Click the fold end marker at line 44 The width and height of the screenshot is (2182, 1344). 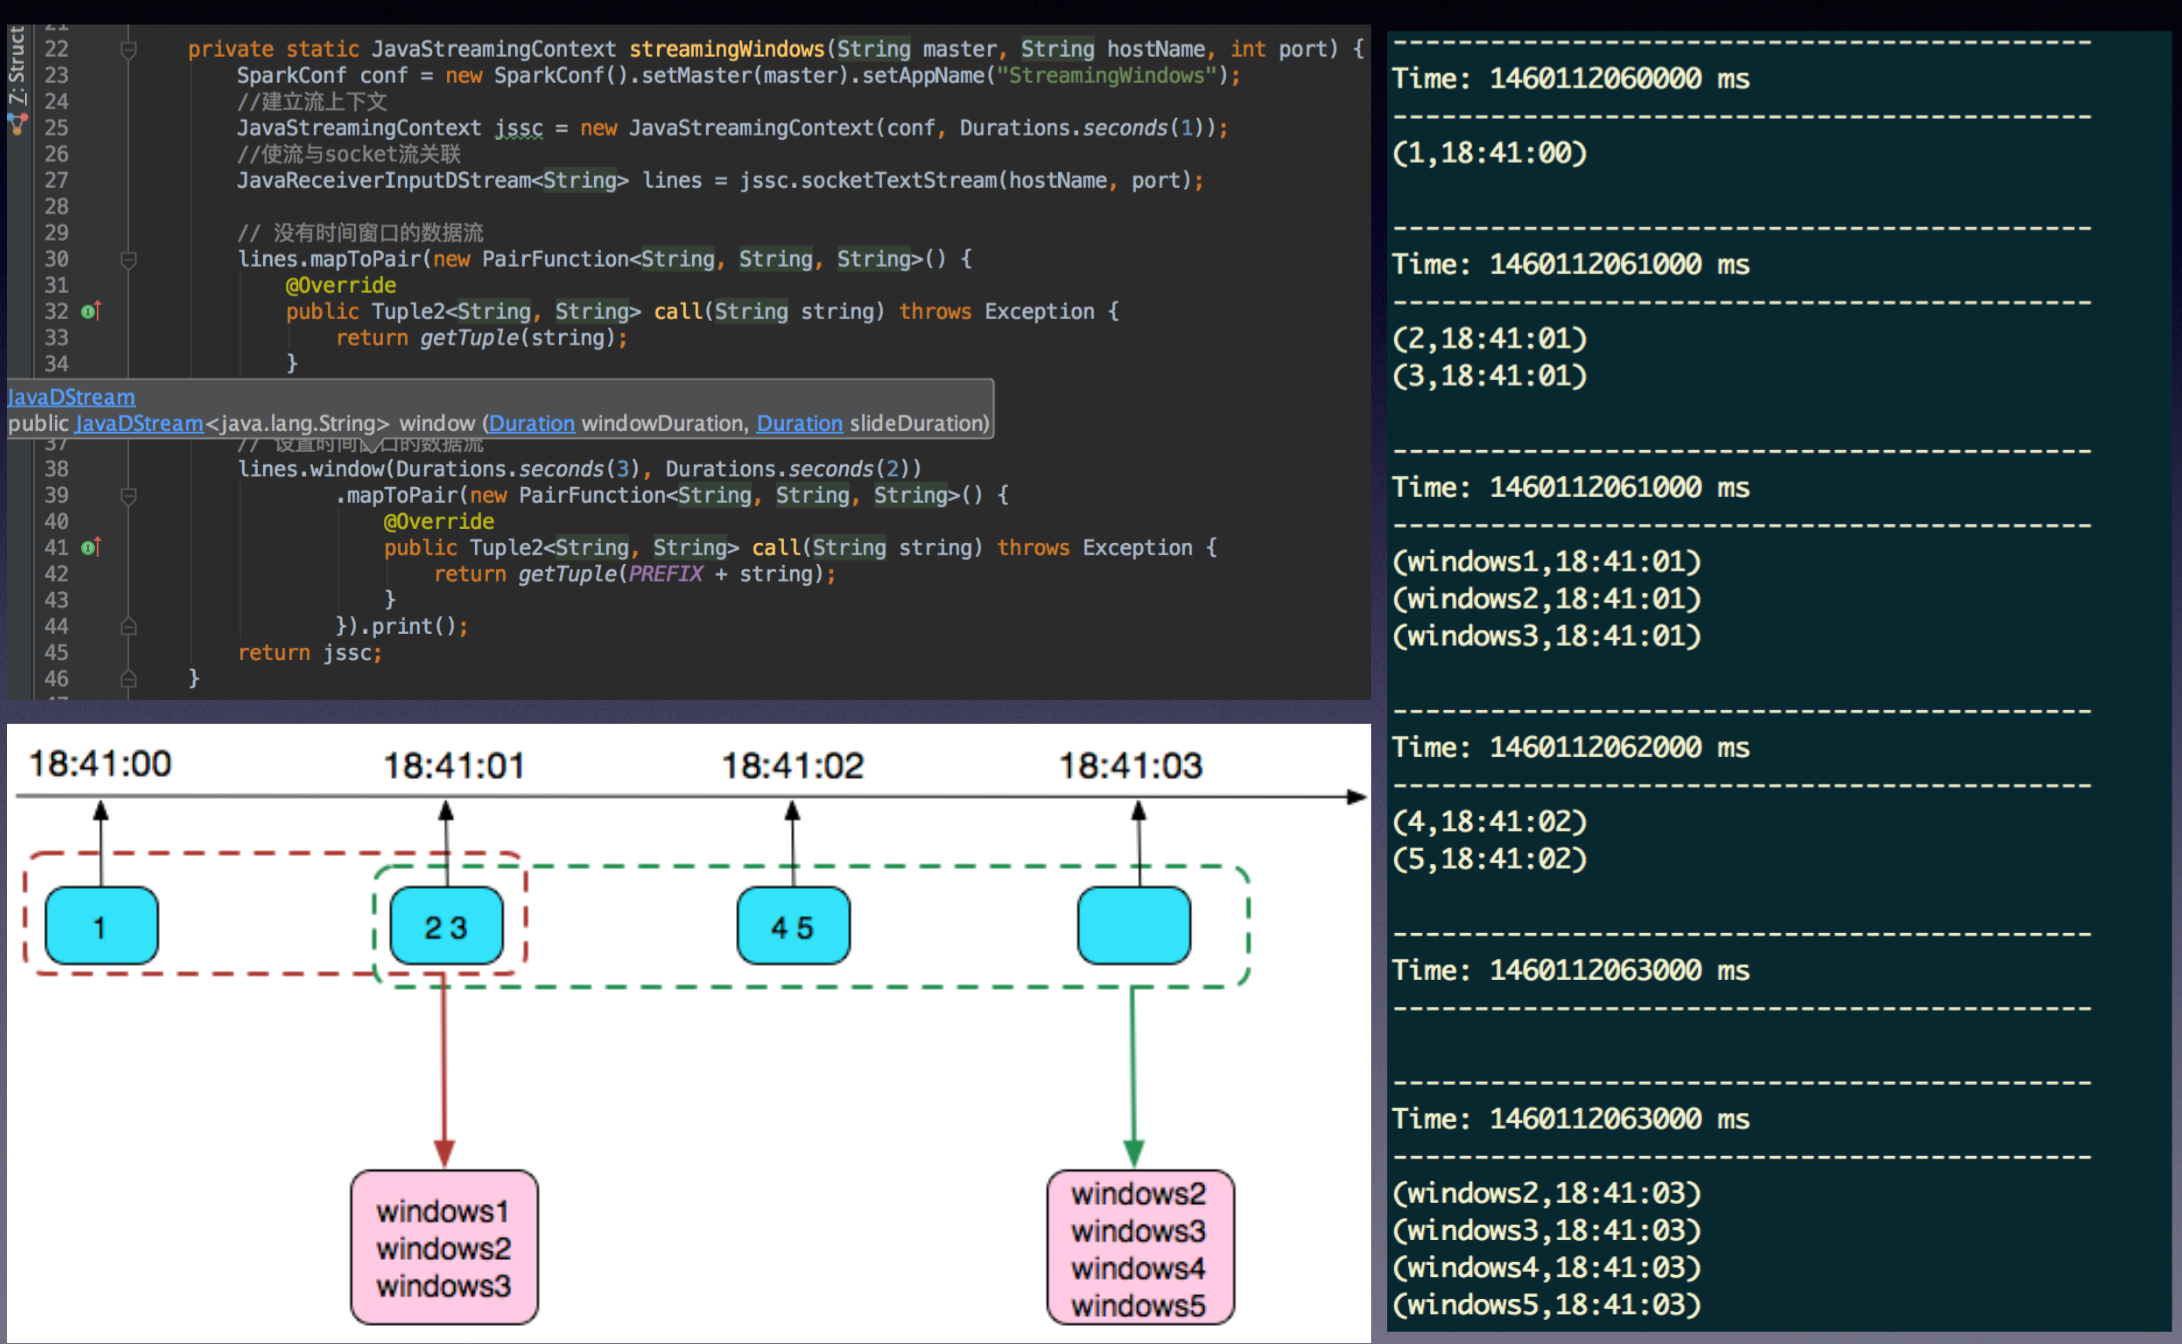[128, 627]
